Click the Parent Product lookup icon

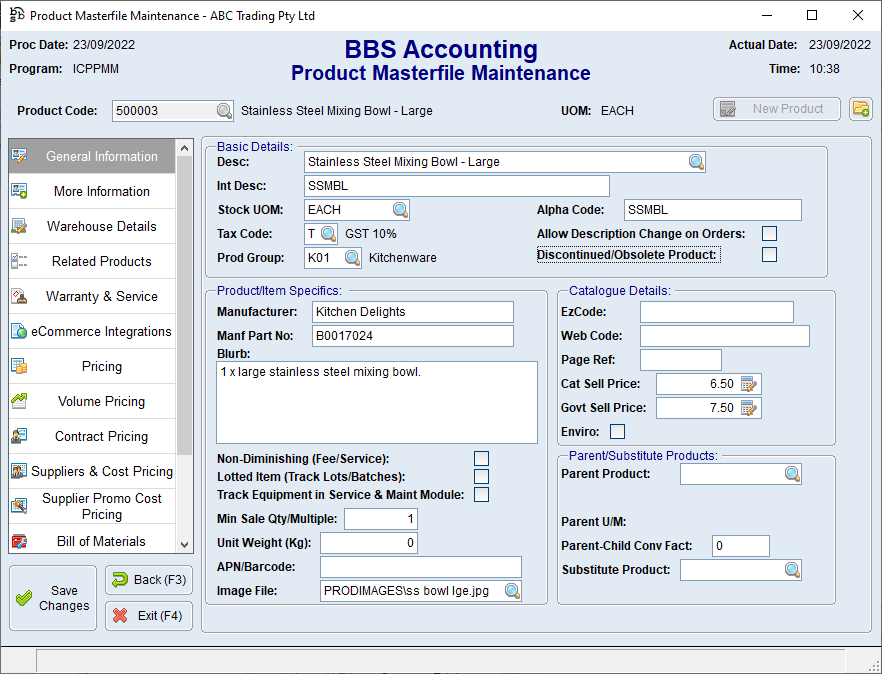click(792, 474)
